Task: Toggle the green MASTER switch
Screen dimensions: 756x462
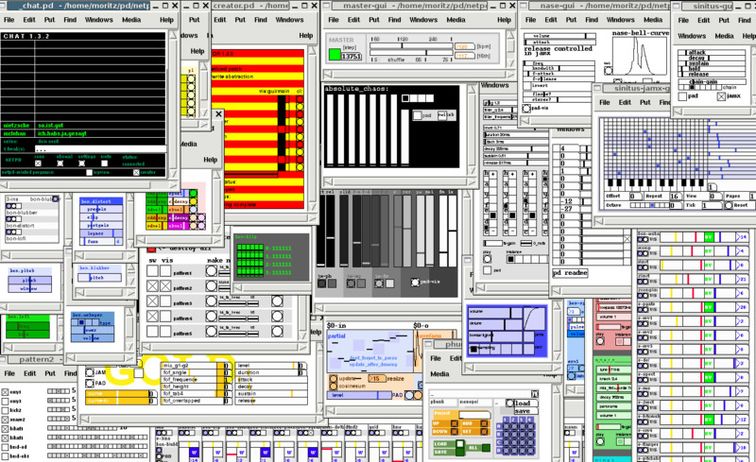Action: tap(335, 54)
